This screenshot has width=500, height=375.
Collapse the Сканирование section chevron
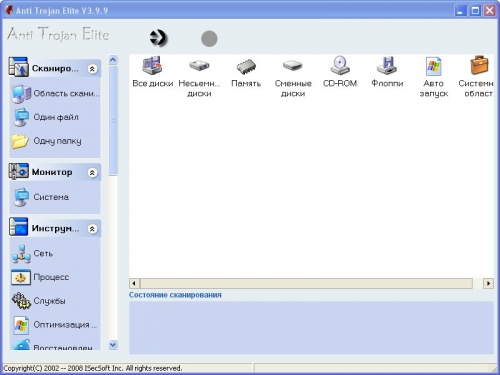(92, 69)
